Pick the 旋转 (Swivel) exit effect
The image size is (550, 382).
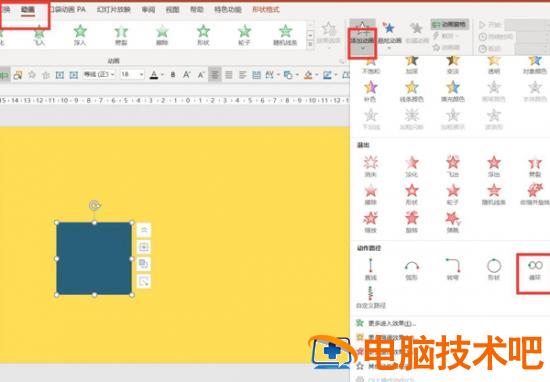[x=412, y=222]
